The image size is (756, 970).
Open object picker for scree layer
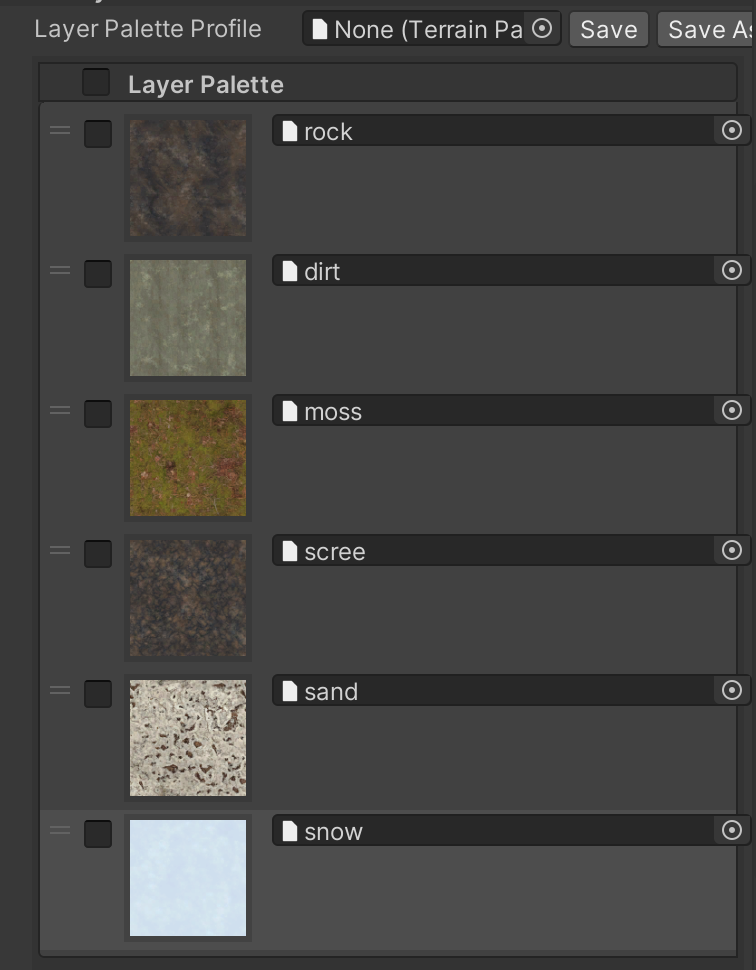tap(732, 550)
